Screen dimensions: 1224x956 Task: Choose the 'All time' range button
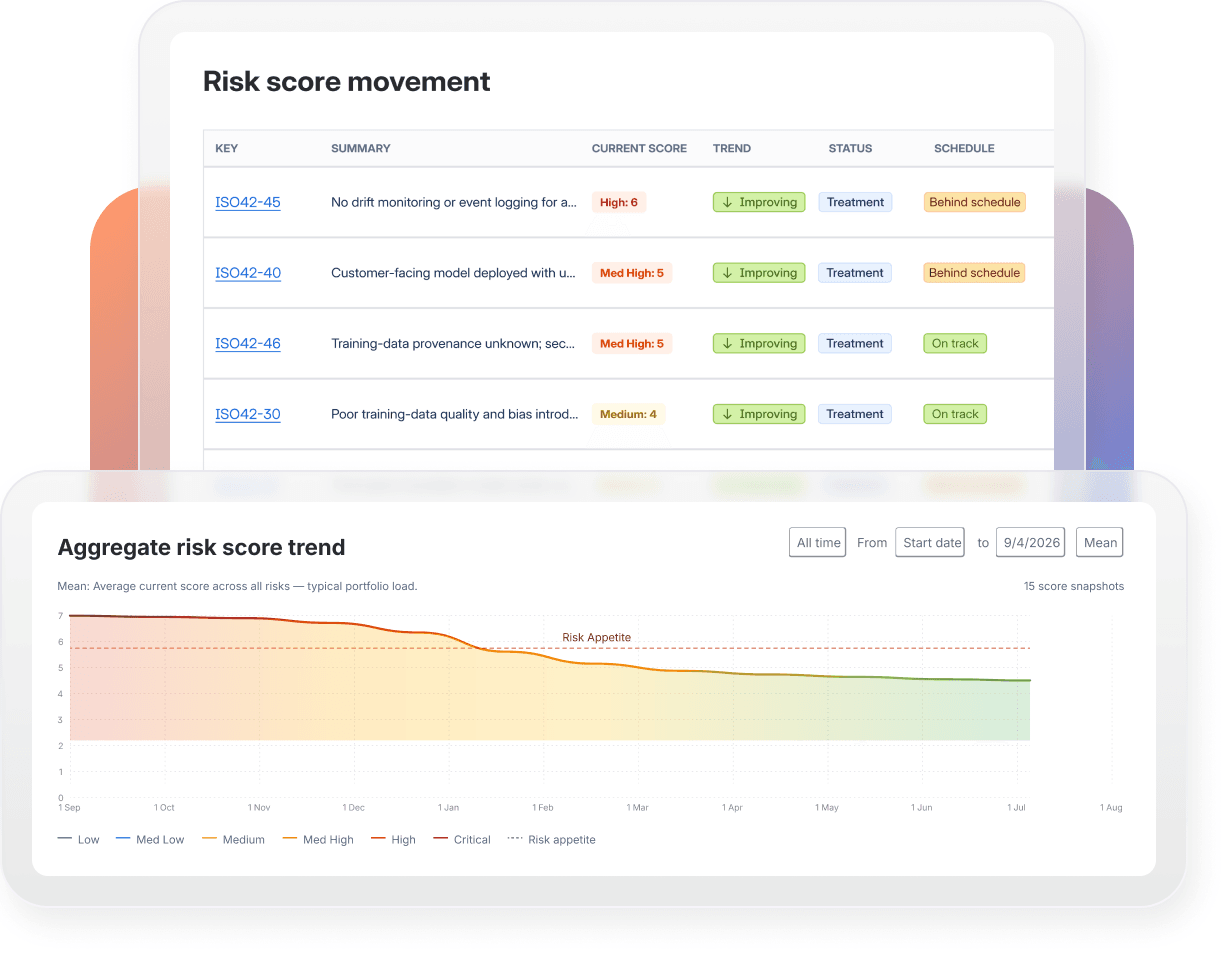[x=818, y=542]
